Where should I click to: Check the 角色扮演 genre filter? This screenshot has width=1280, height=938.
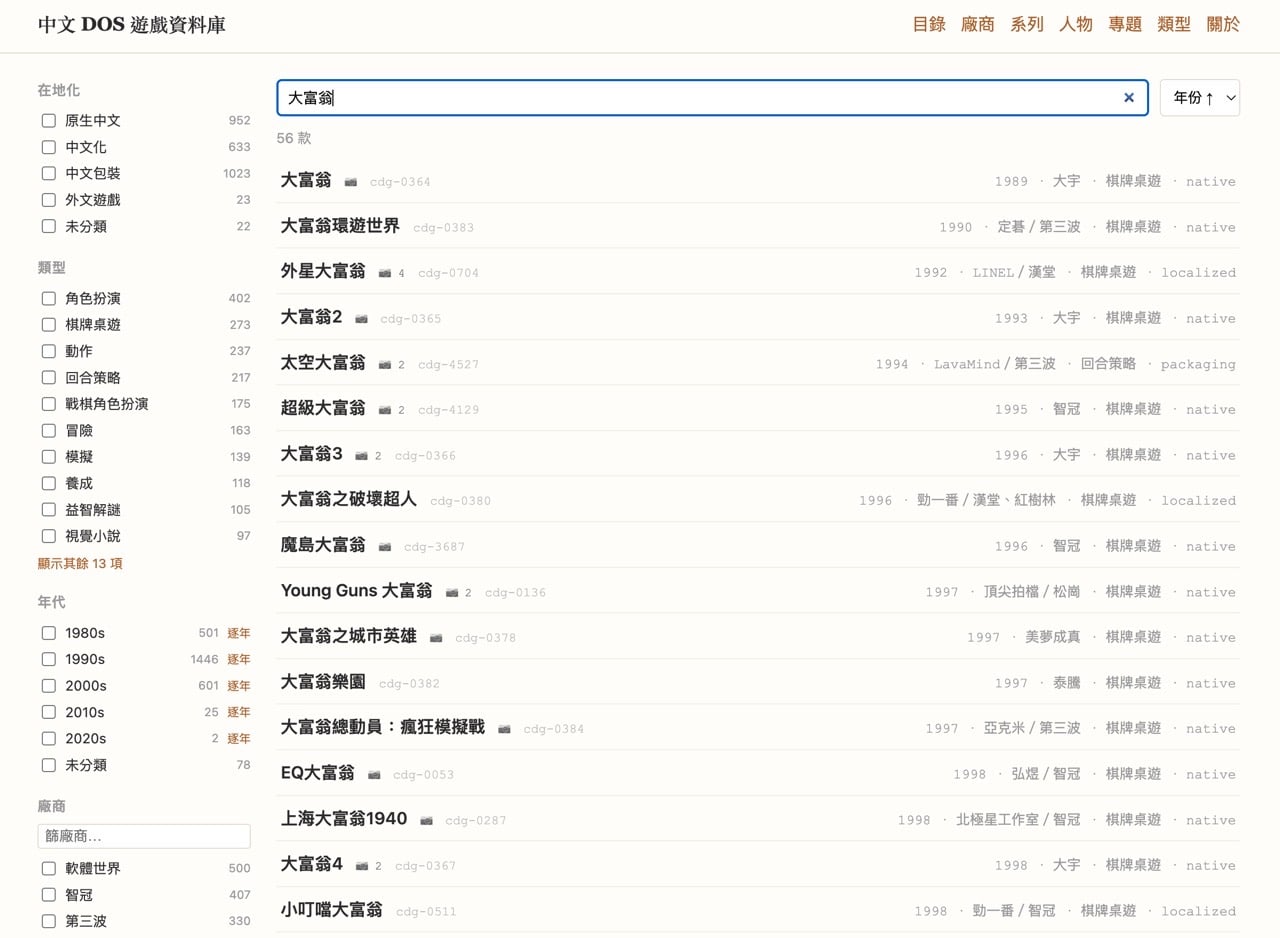click(48, 298)
